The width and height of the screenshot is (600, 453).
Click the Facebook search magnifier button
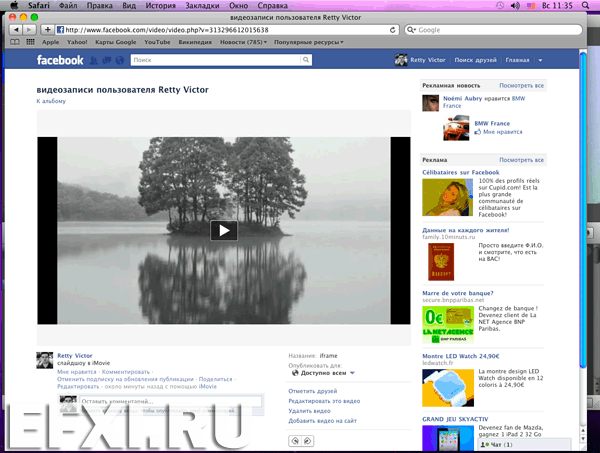(306, 60)
